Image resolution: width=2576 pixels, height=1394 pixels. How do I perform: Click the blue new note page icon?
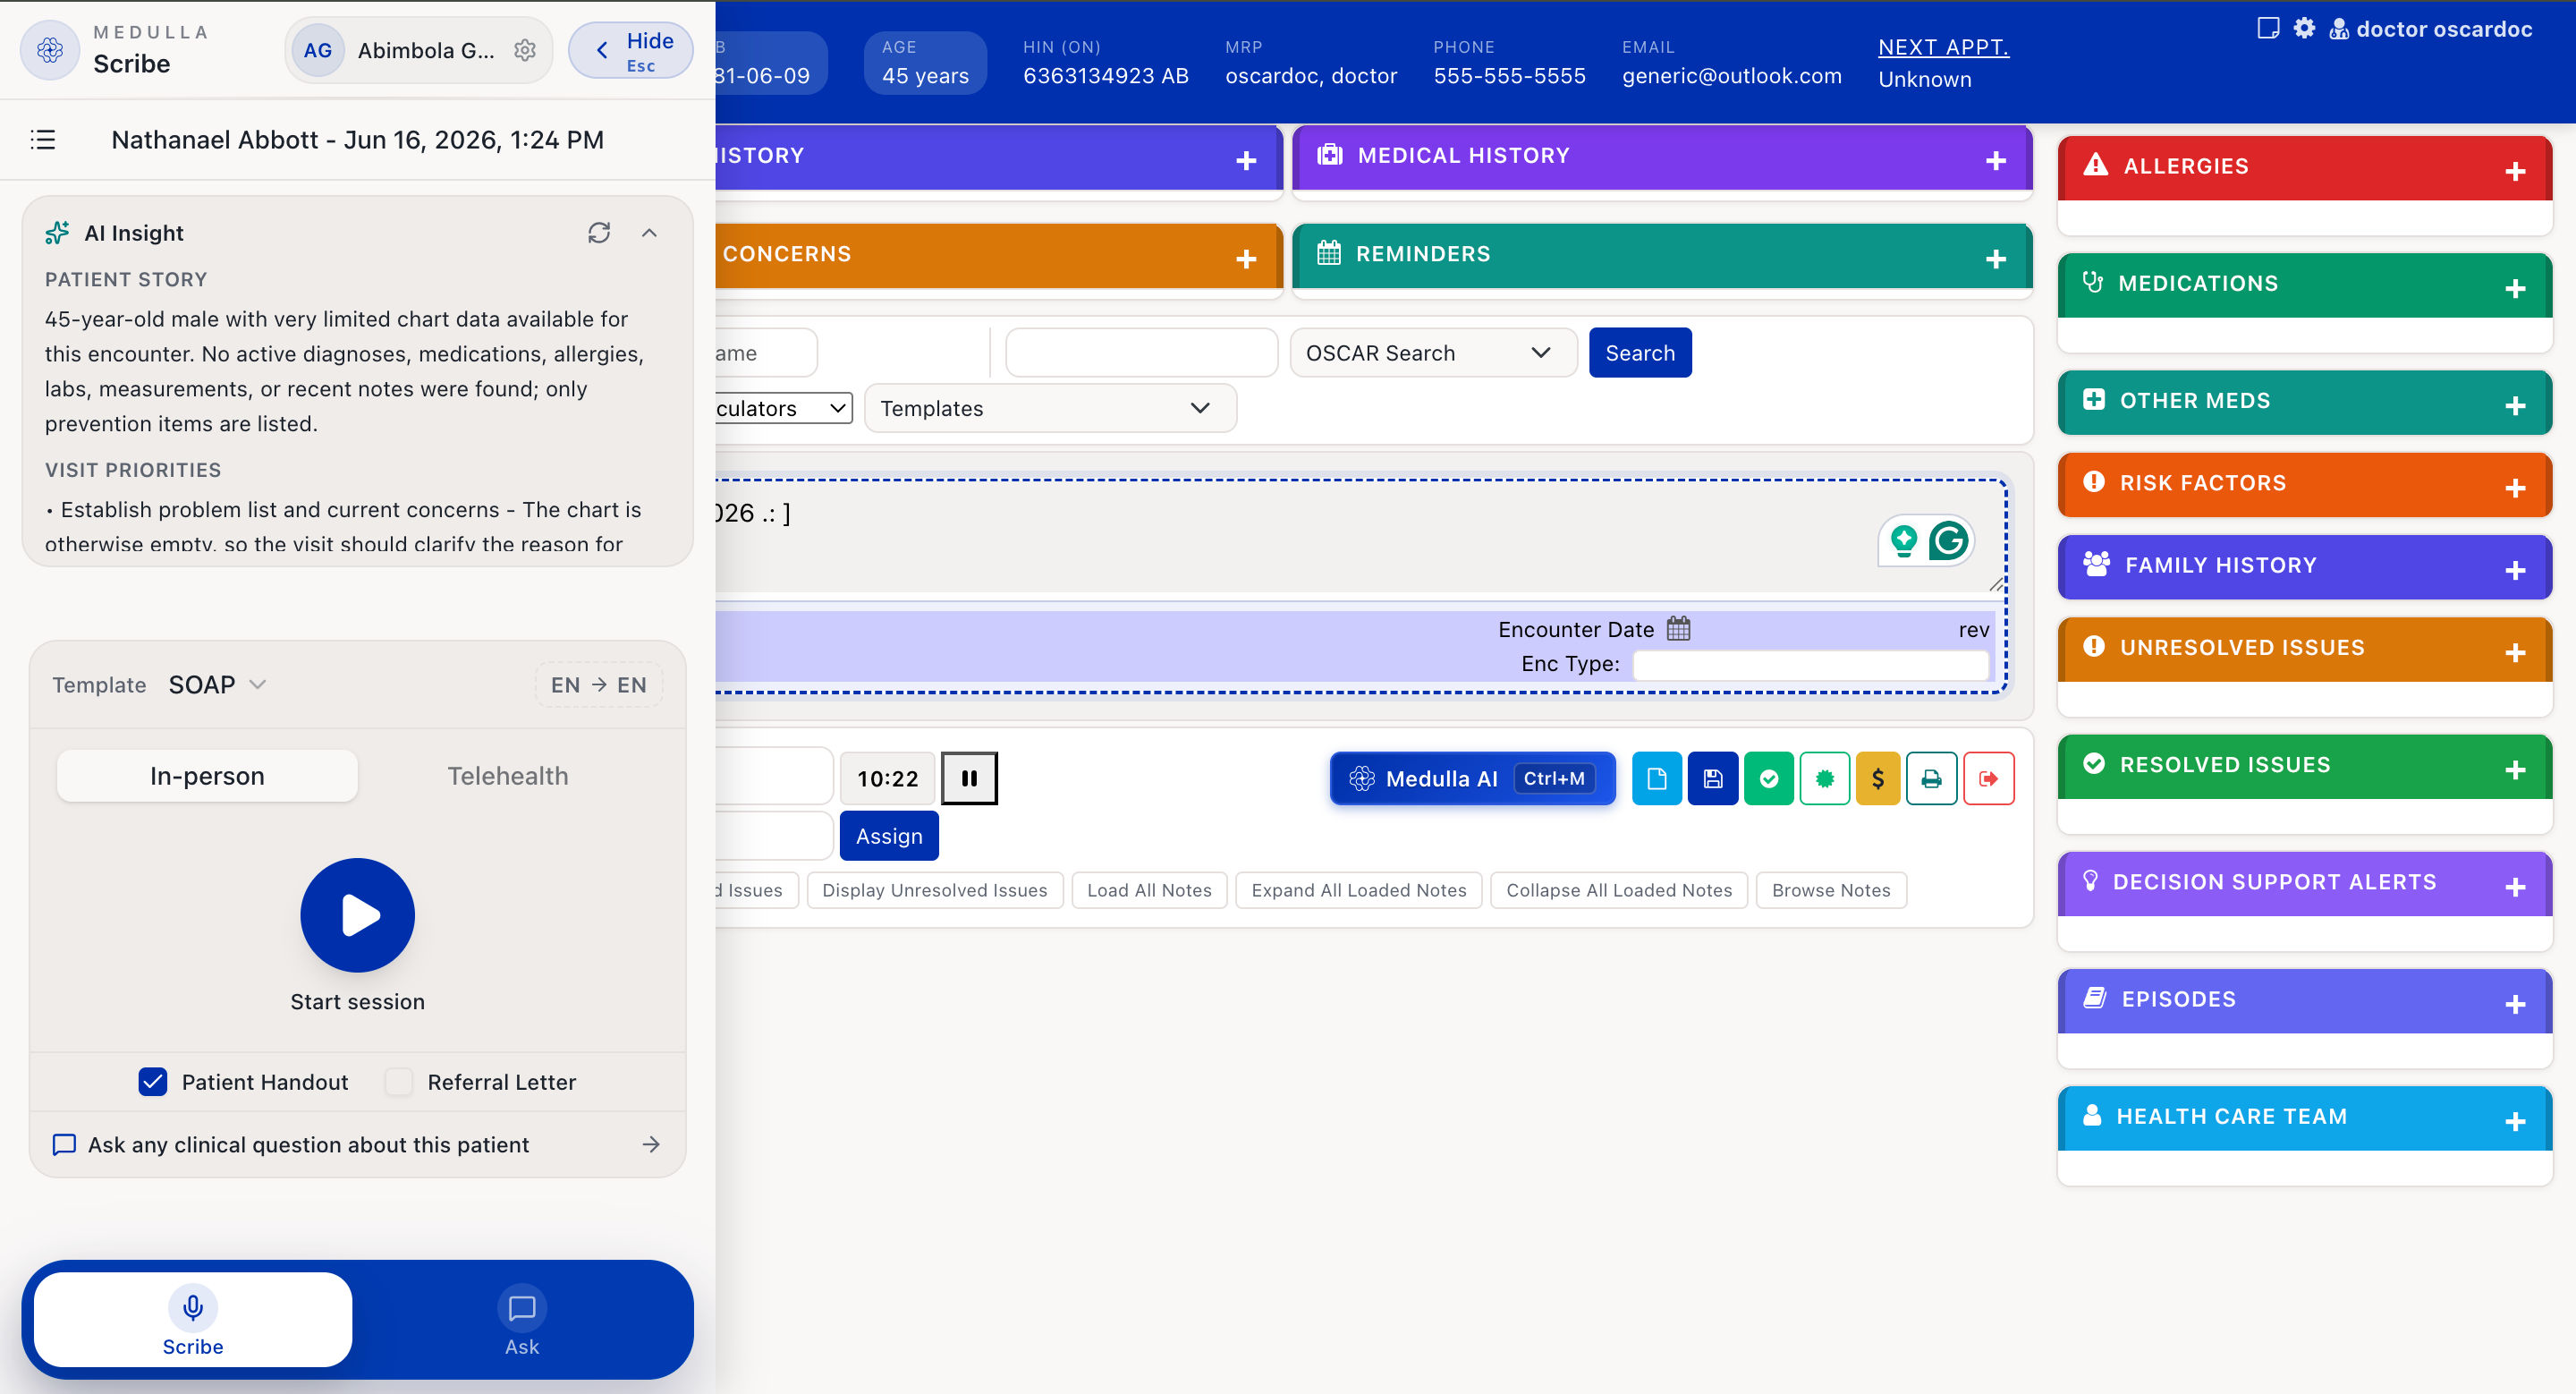tap(1657, 778)
